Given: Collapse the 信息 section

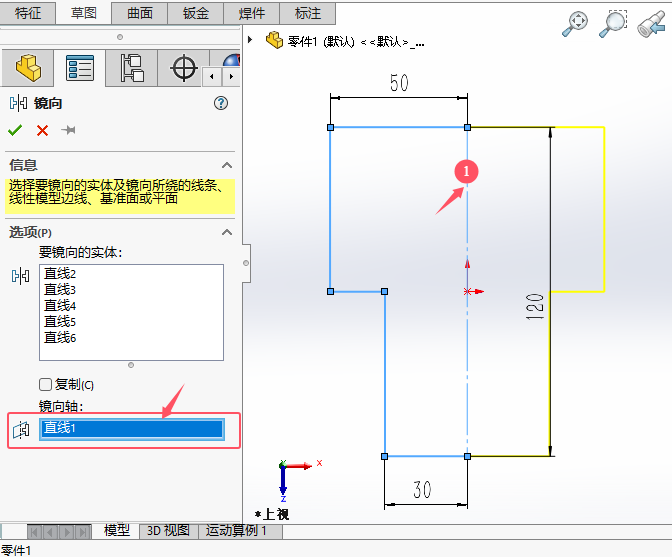Looking at the screenshot, I should point(227,165).
